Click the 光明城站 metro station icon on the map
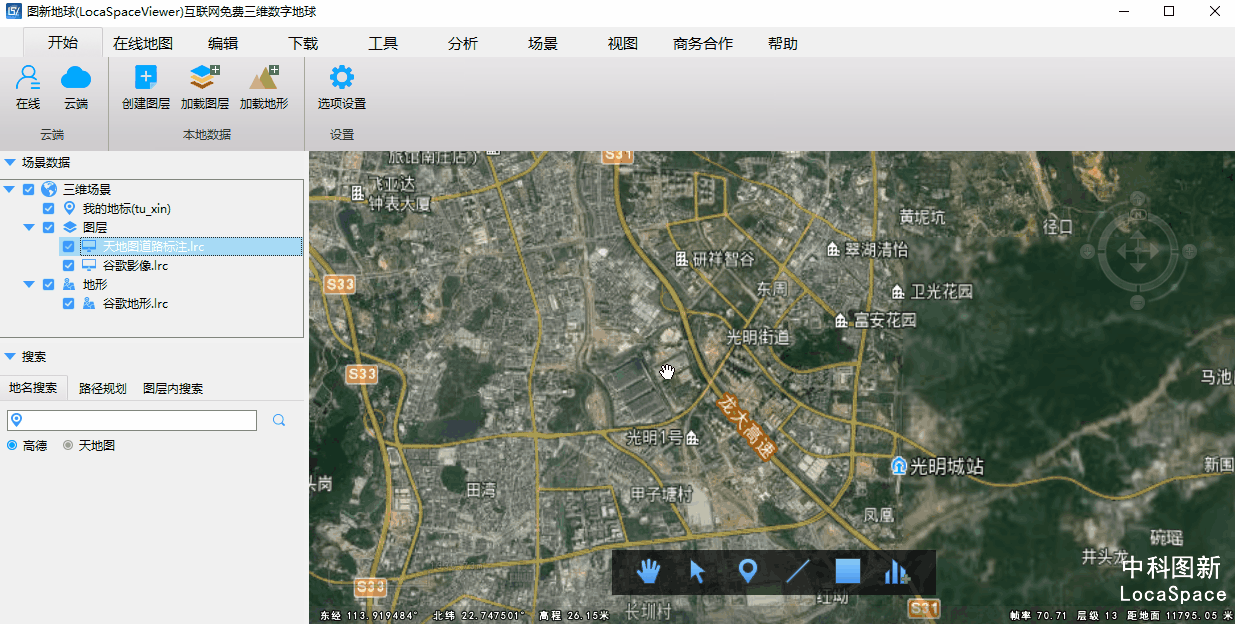 point(899,466)
